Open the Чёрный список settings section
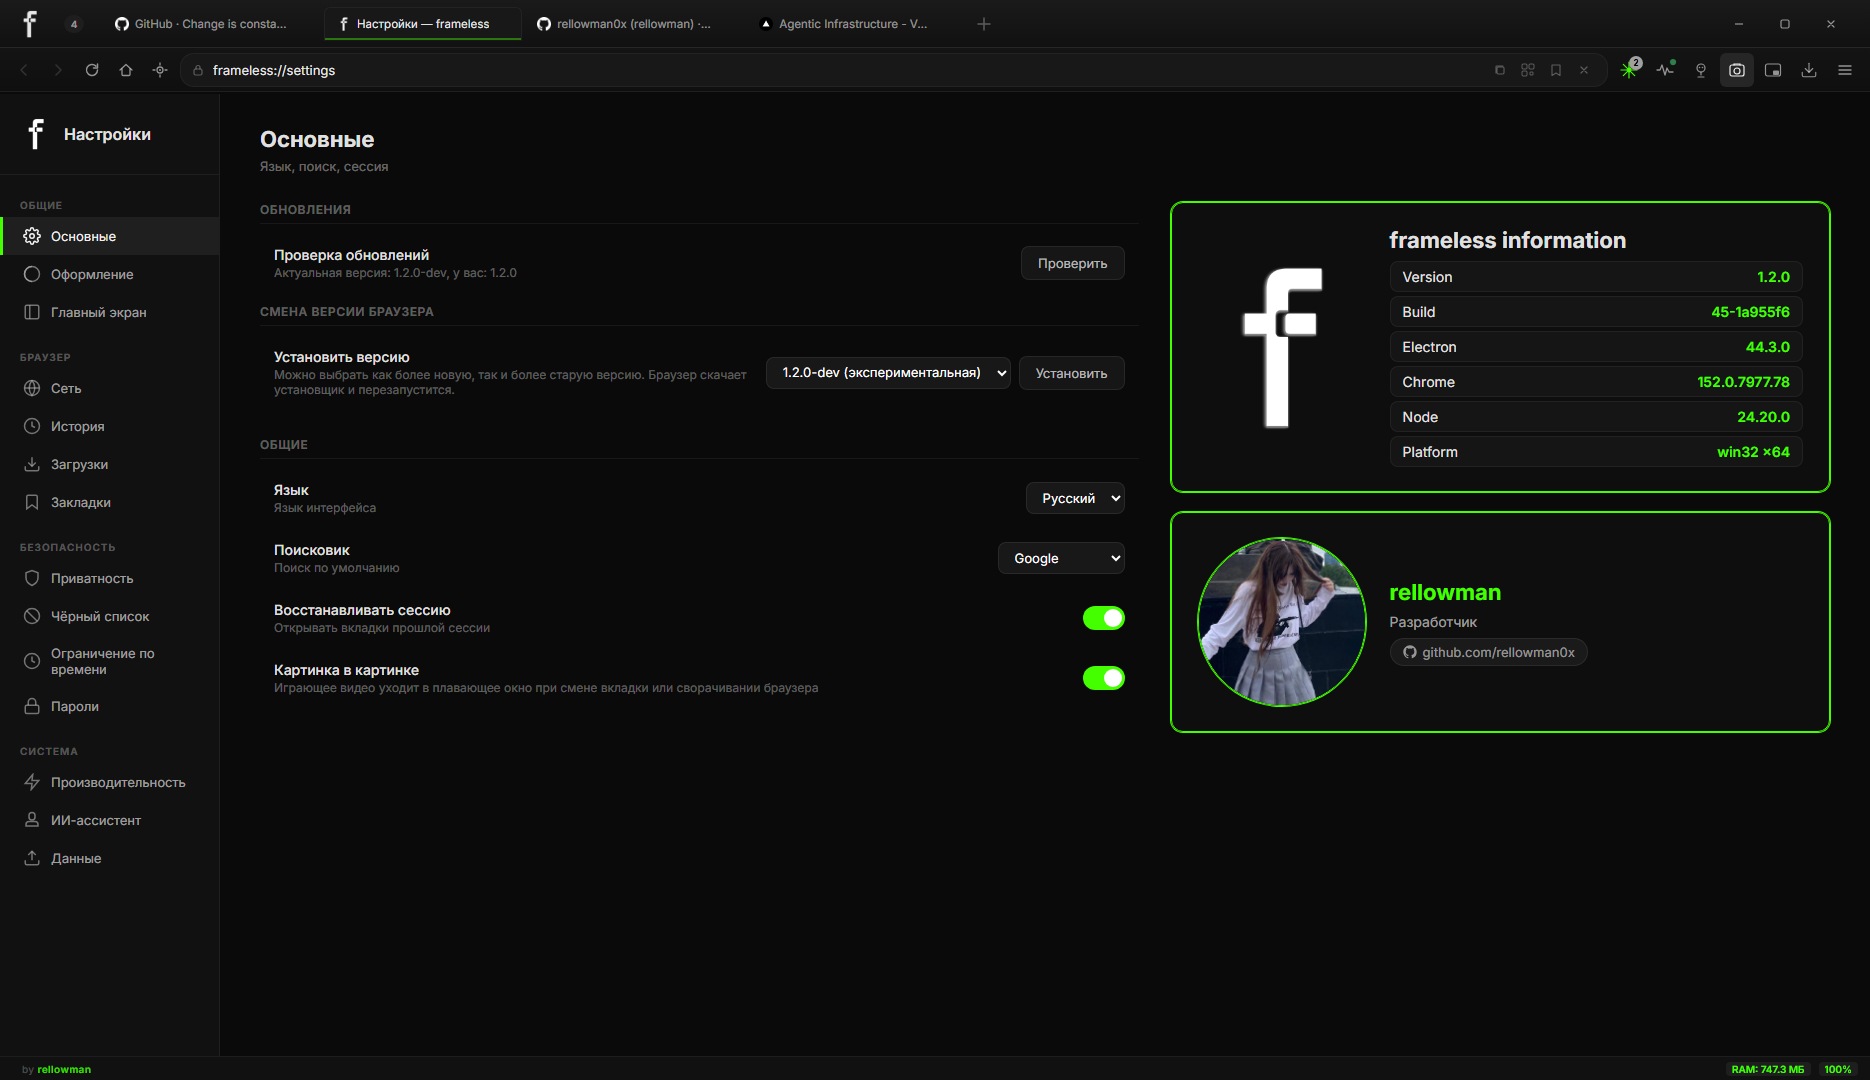Image resolution: width=1870 pixels, height=1080 pixels. pyautogui.click(x=110, y=616)
